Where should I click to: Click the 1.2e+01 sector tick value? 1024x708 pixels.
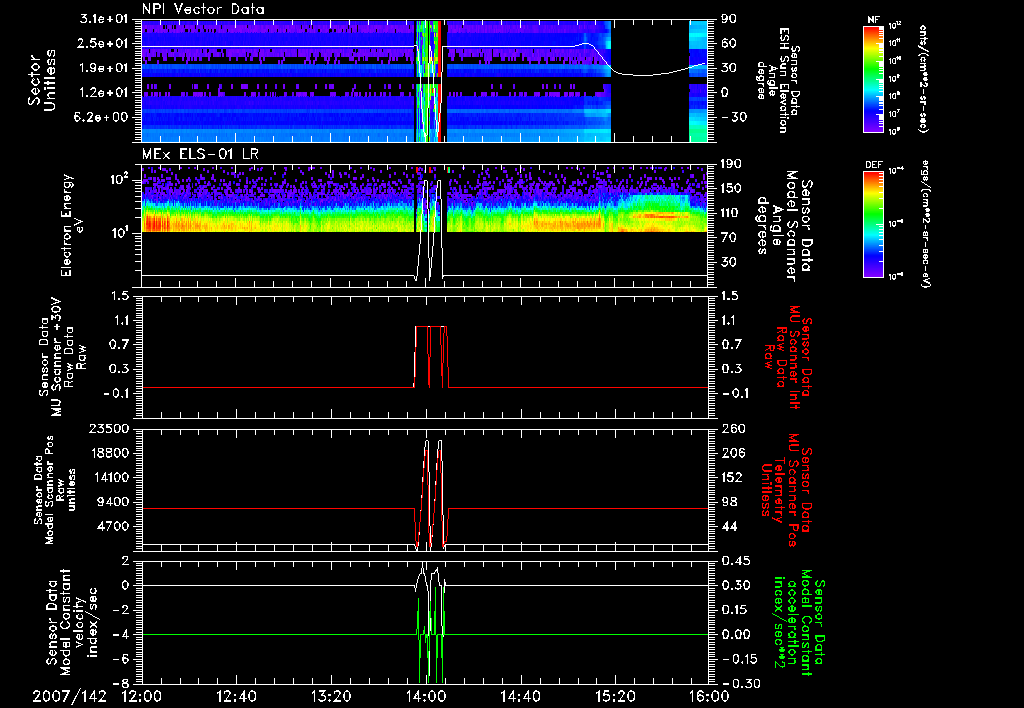[x=104, y=93]
